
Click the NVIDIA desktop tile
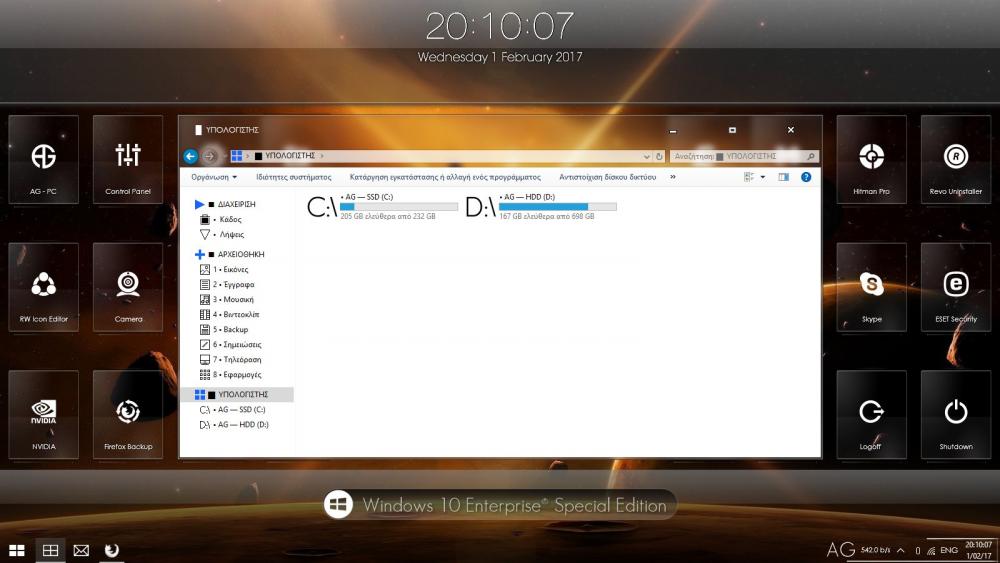coord(43,414)
